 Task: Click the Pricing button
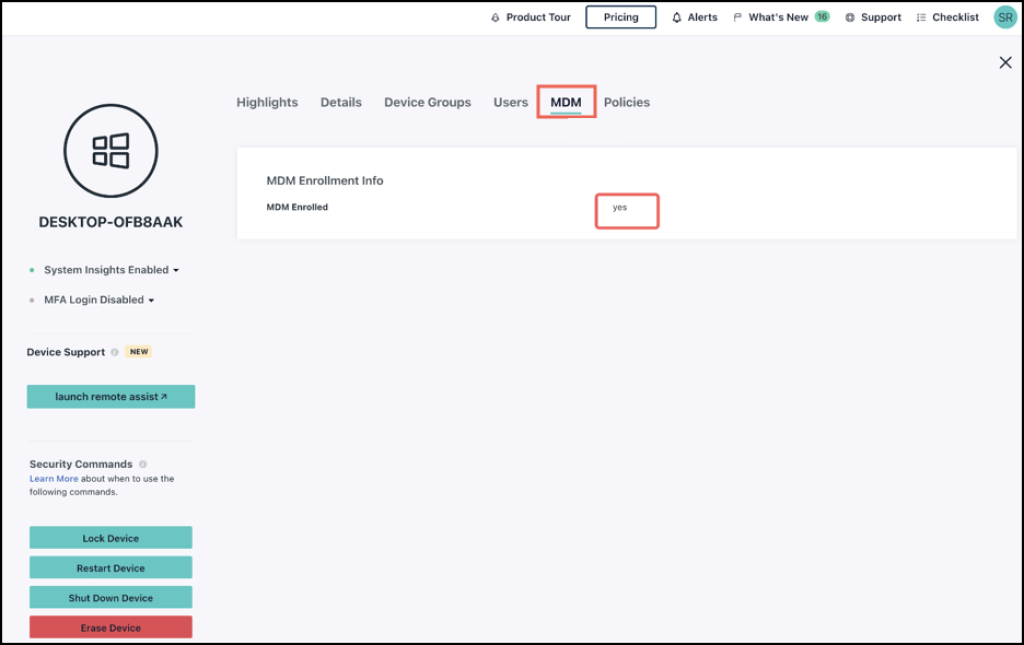tap(620, 17)
